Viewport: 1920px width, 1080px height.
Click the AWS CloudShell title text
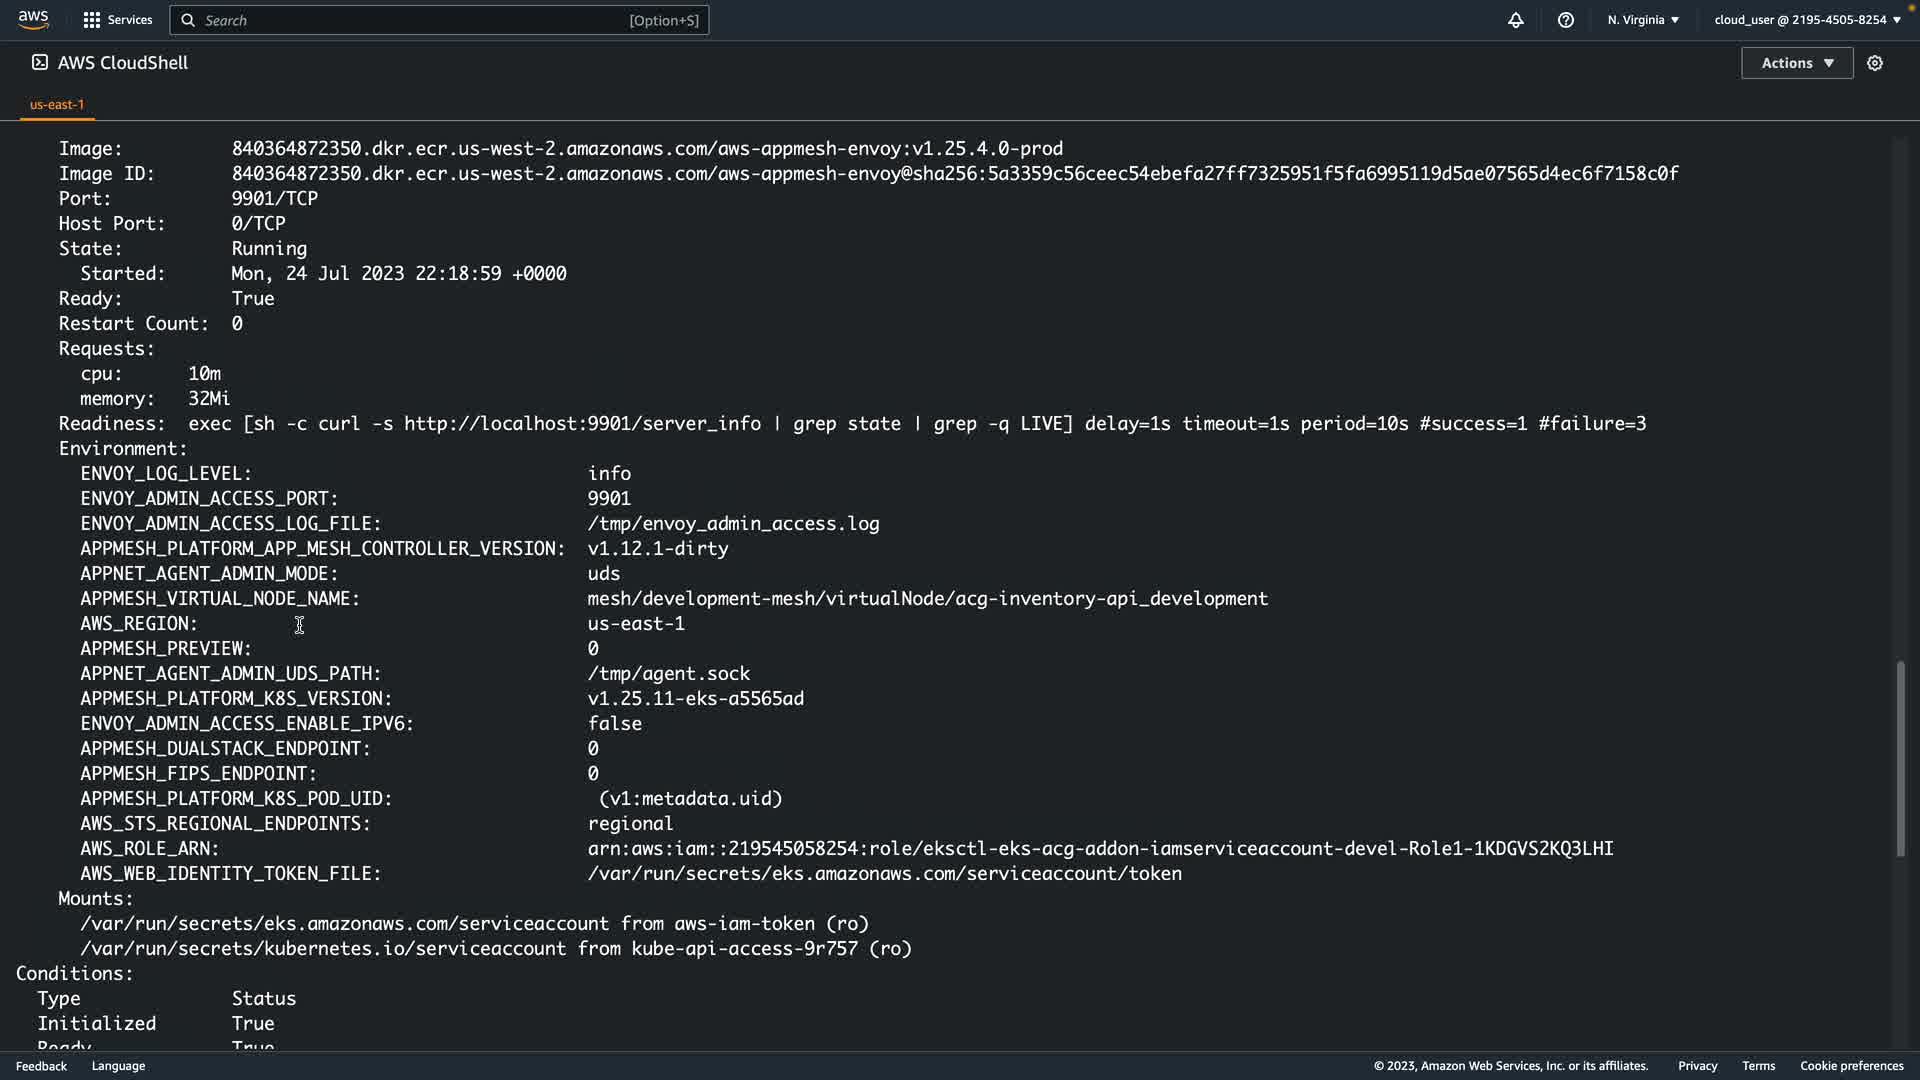123,63
